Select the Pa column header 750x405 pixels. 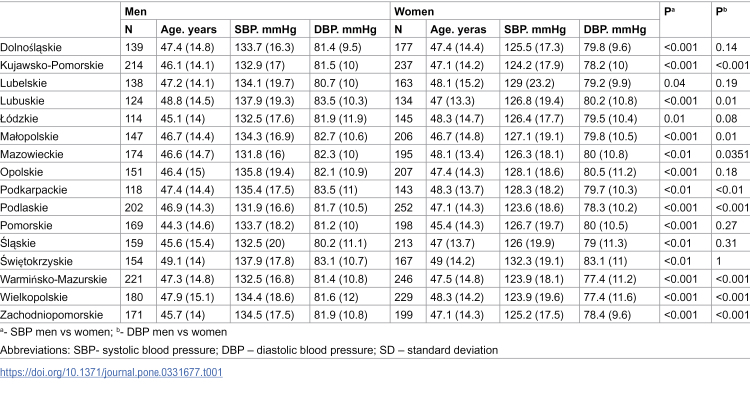point(669,11)
